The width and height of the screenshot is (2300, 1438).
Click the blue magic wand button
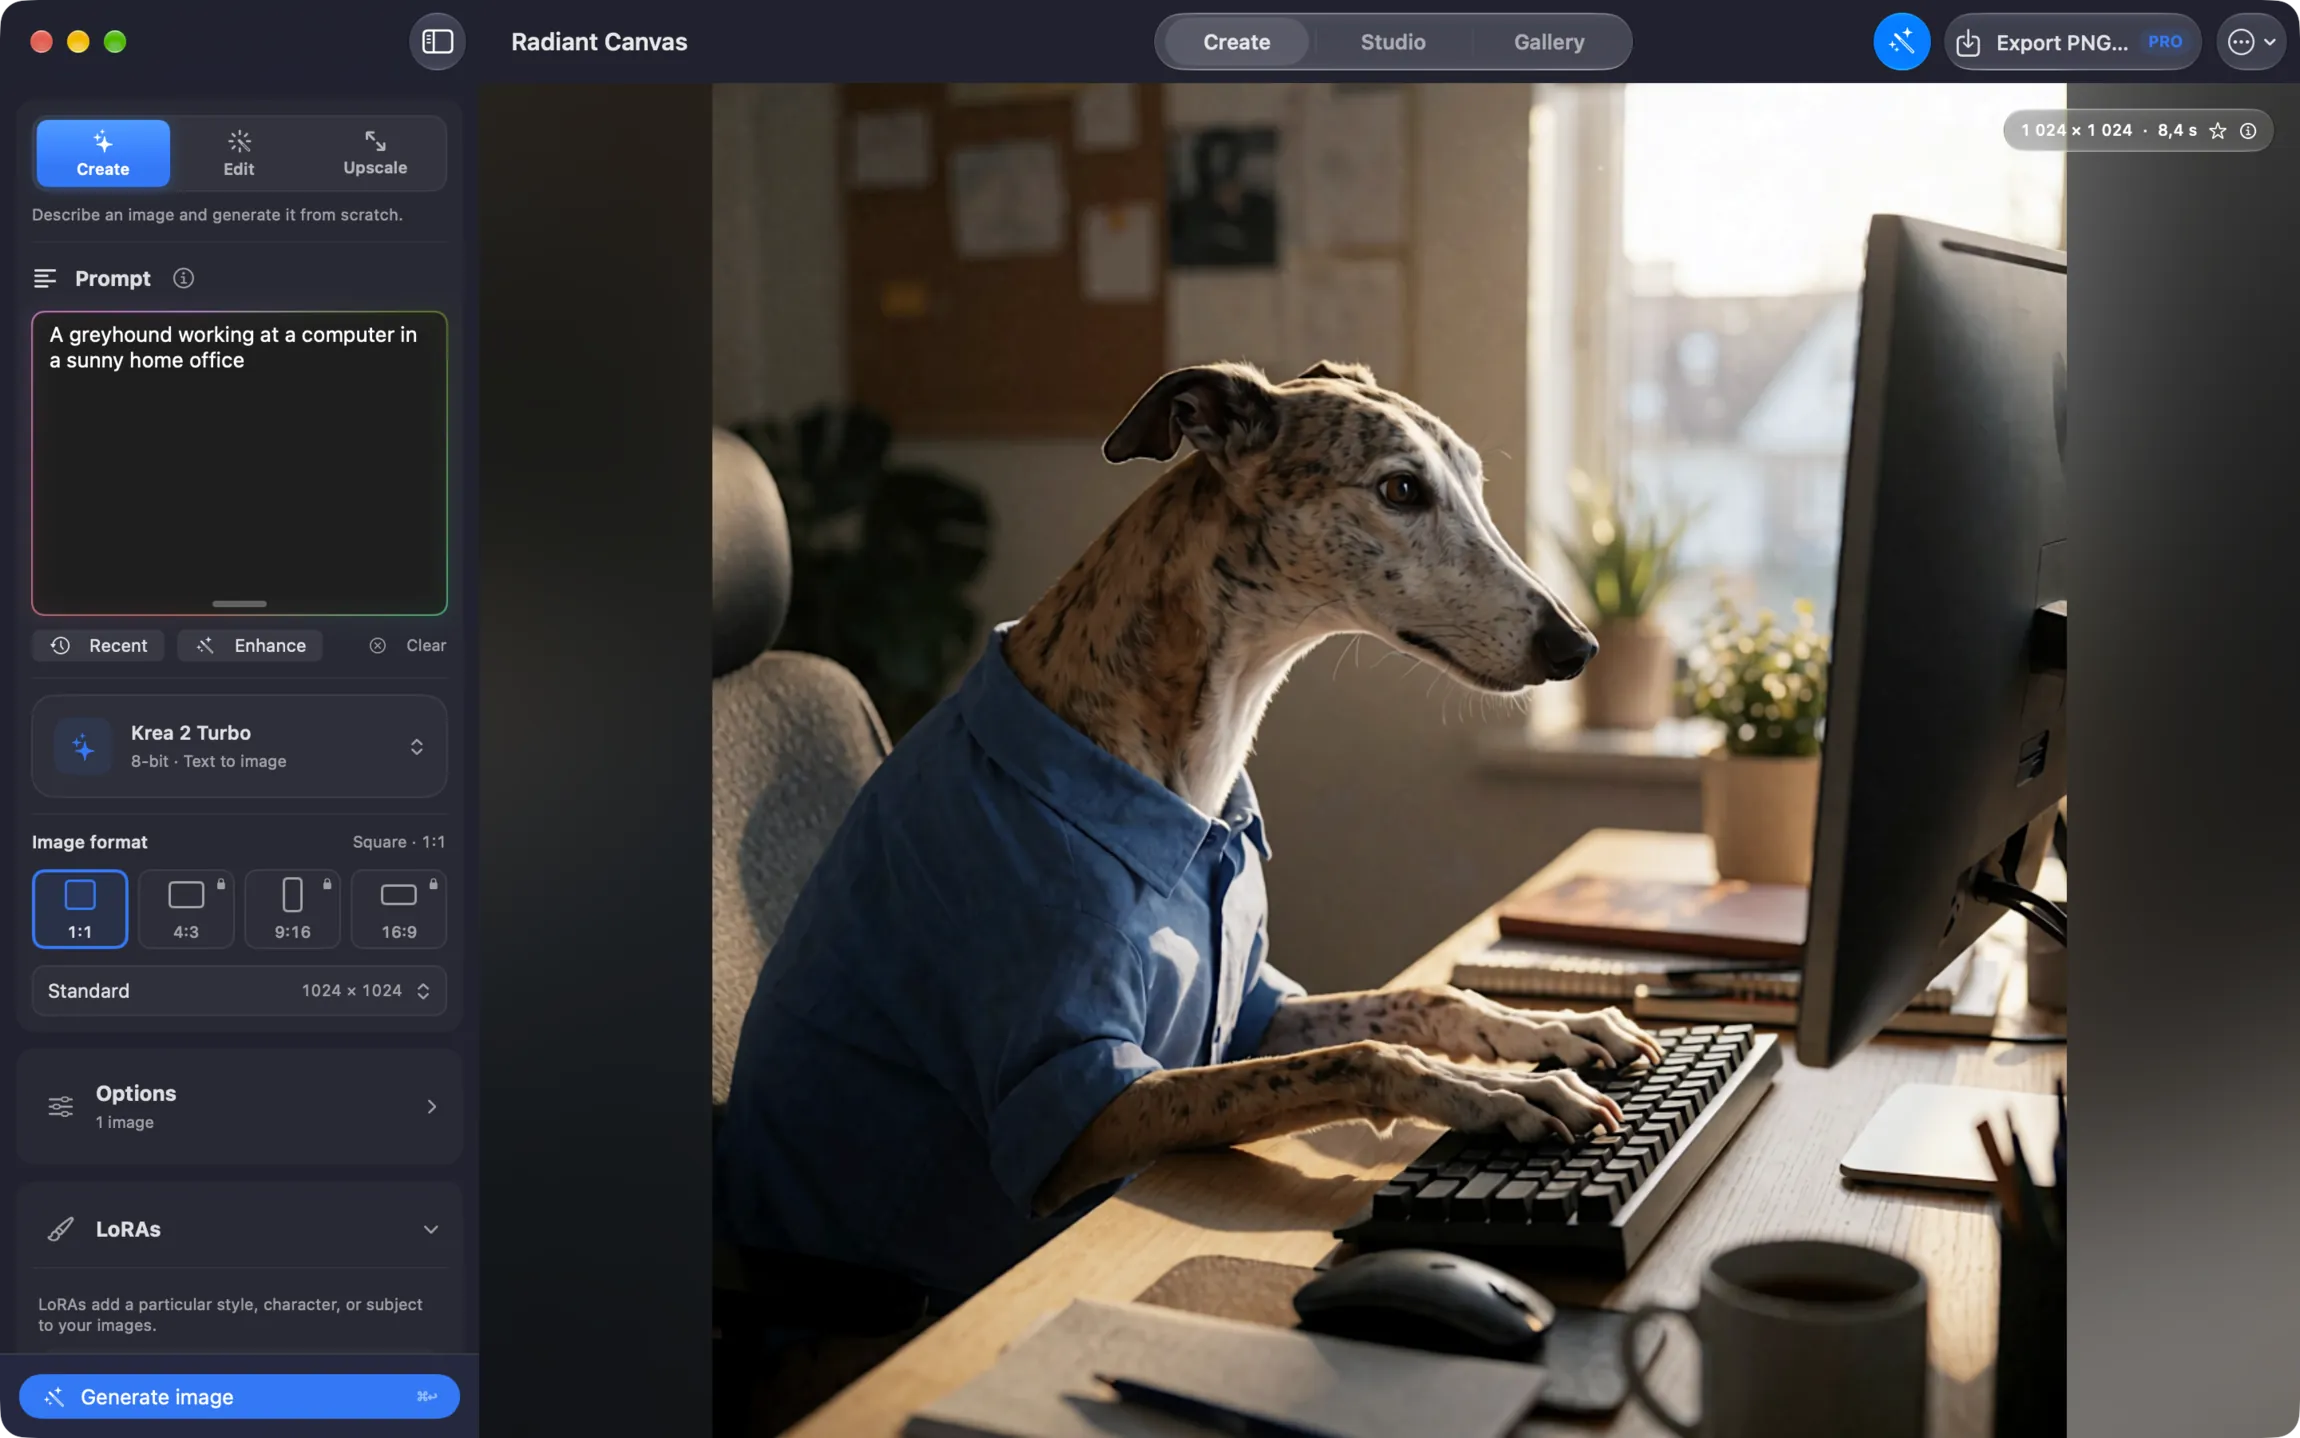[x=1901, y=42]
